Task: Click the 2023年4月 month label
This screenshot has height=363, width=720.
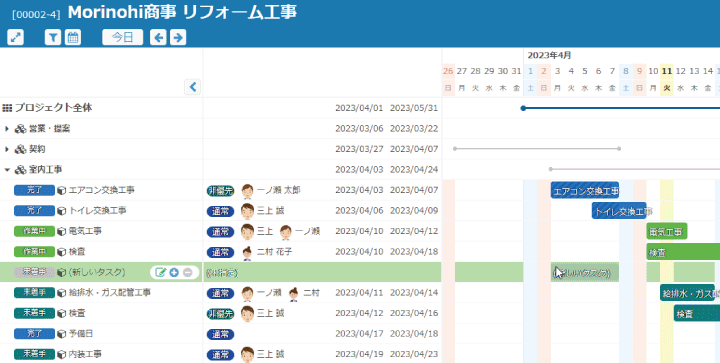Action: click(x=549, y=56)
